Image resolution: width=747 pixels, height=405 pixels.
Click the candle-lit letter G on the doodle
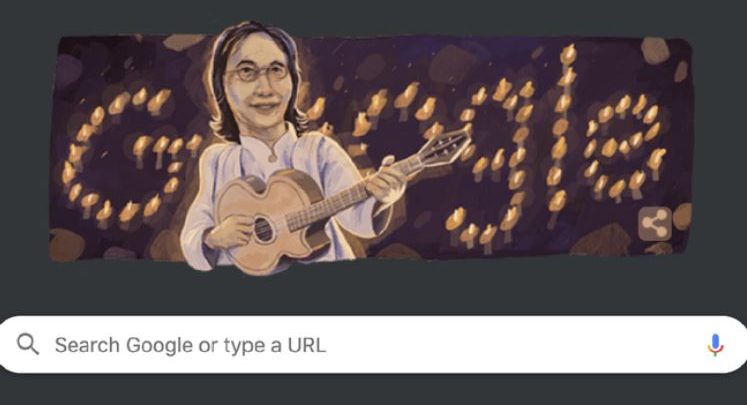tap(131, 155)
